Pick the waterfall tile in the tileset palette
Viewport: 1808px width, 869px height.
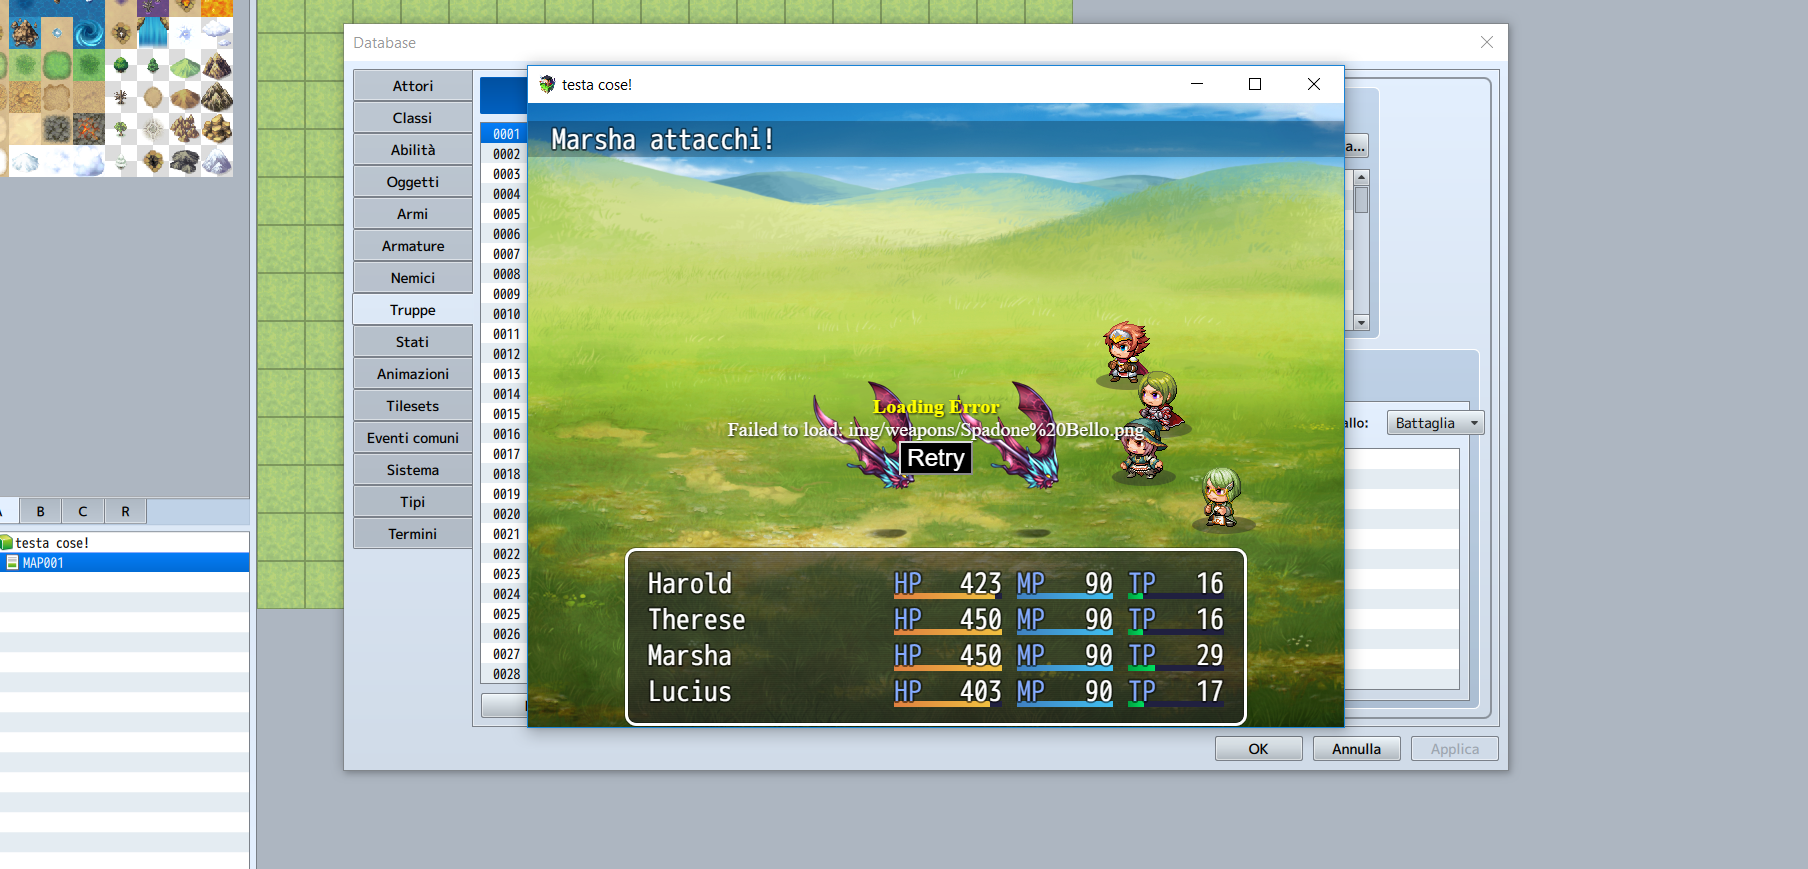pos(152,34)
